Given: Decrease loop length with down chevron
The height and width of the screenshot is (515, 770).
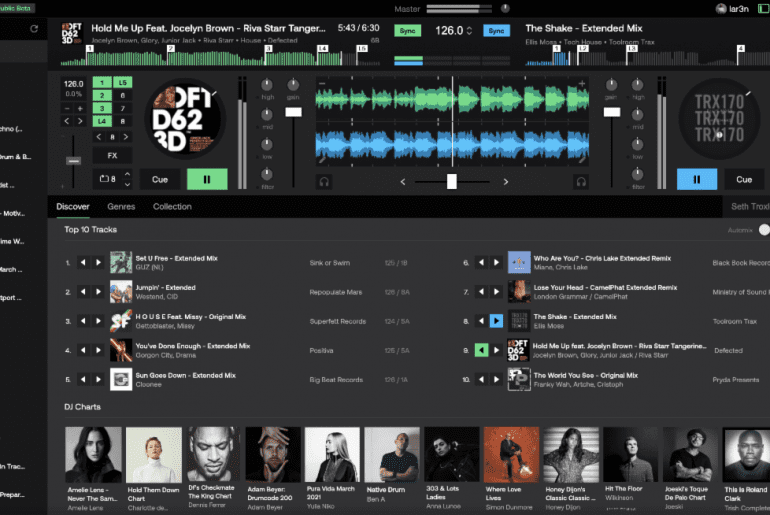Looking at the screenshot, I should 128,185.
